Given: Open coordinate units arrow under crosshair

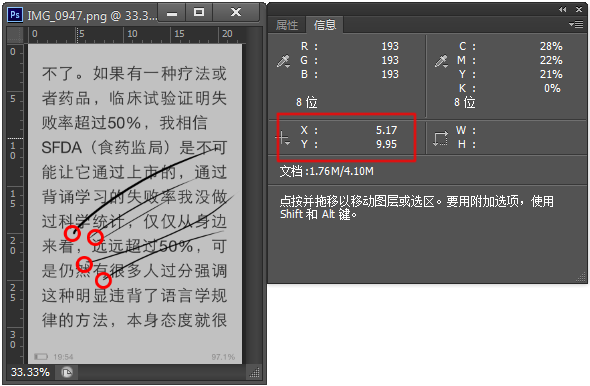Looking at the screenshot, I should [288, 143].
